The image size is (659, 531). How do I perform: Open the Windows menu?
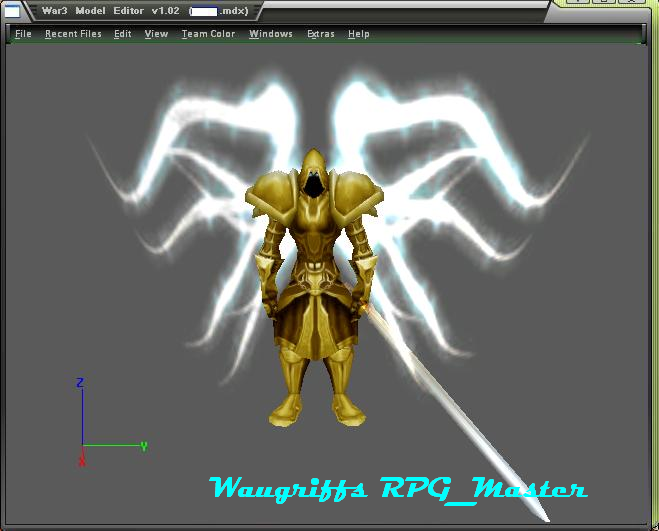click(x=271, y=34)
